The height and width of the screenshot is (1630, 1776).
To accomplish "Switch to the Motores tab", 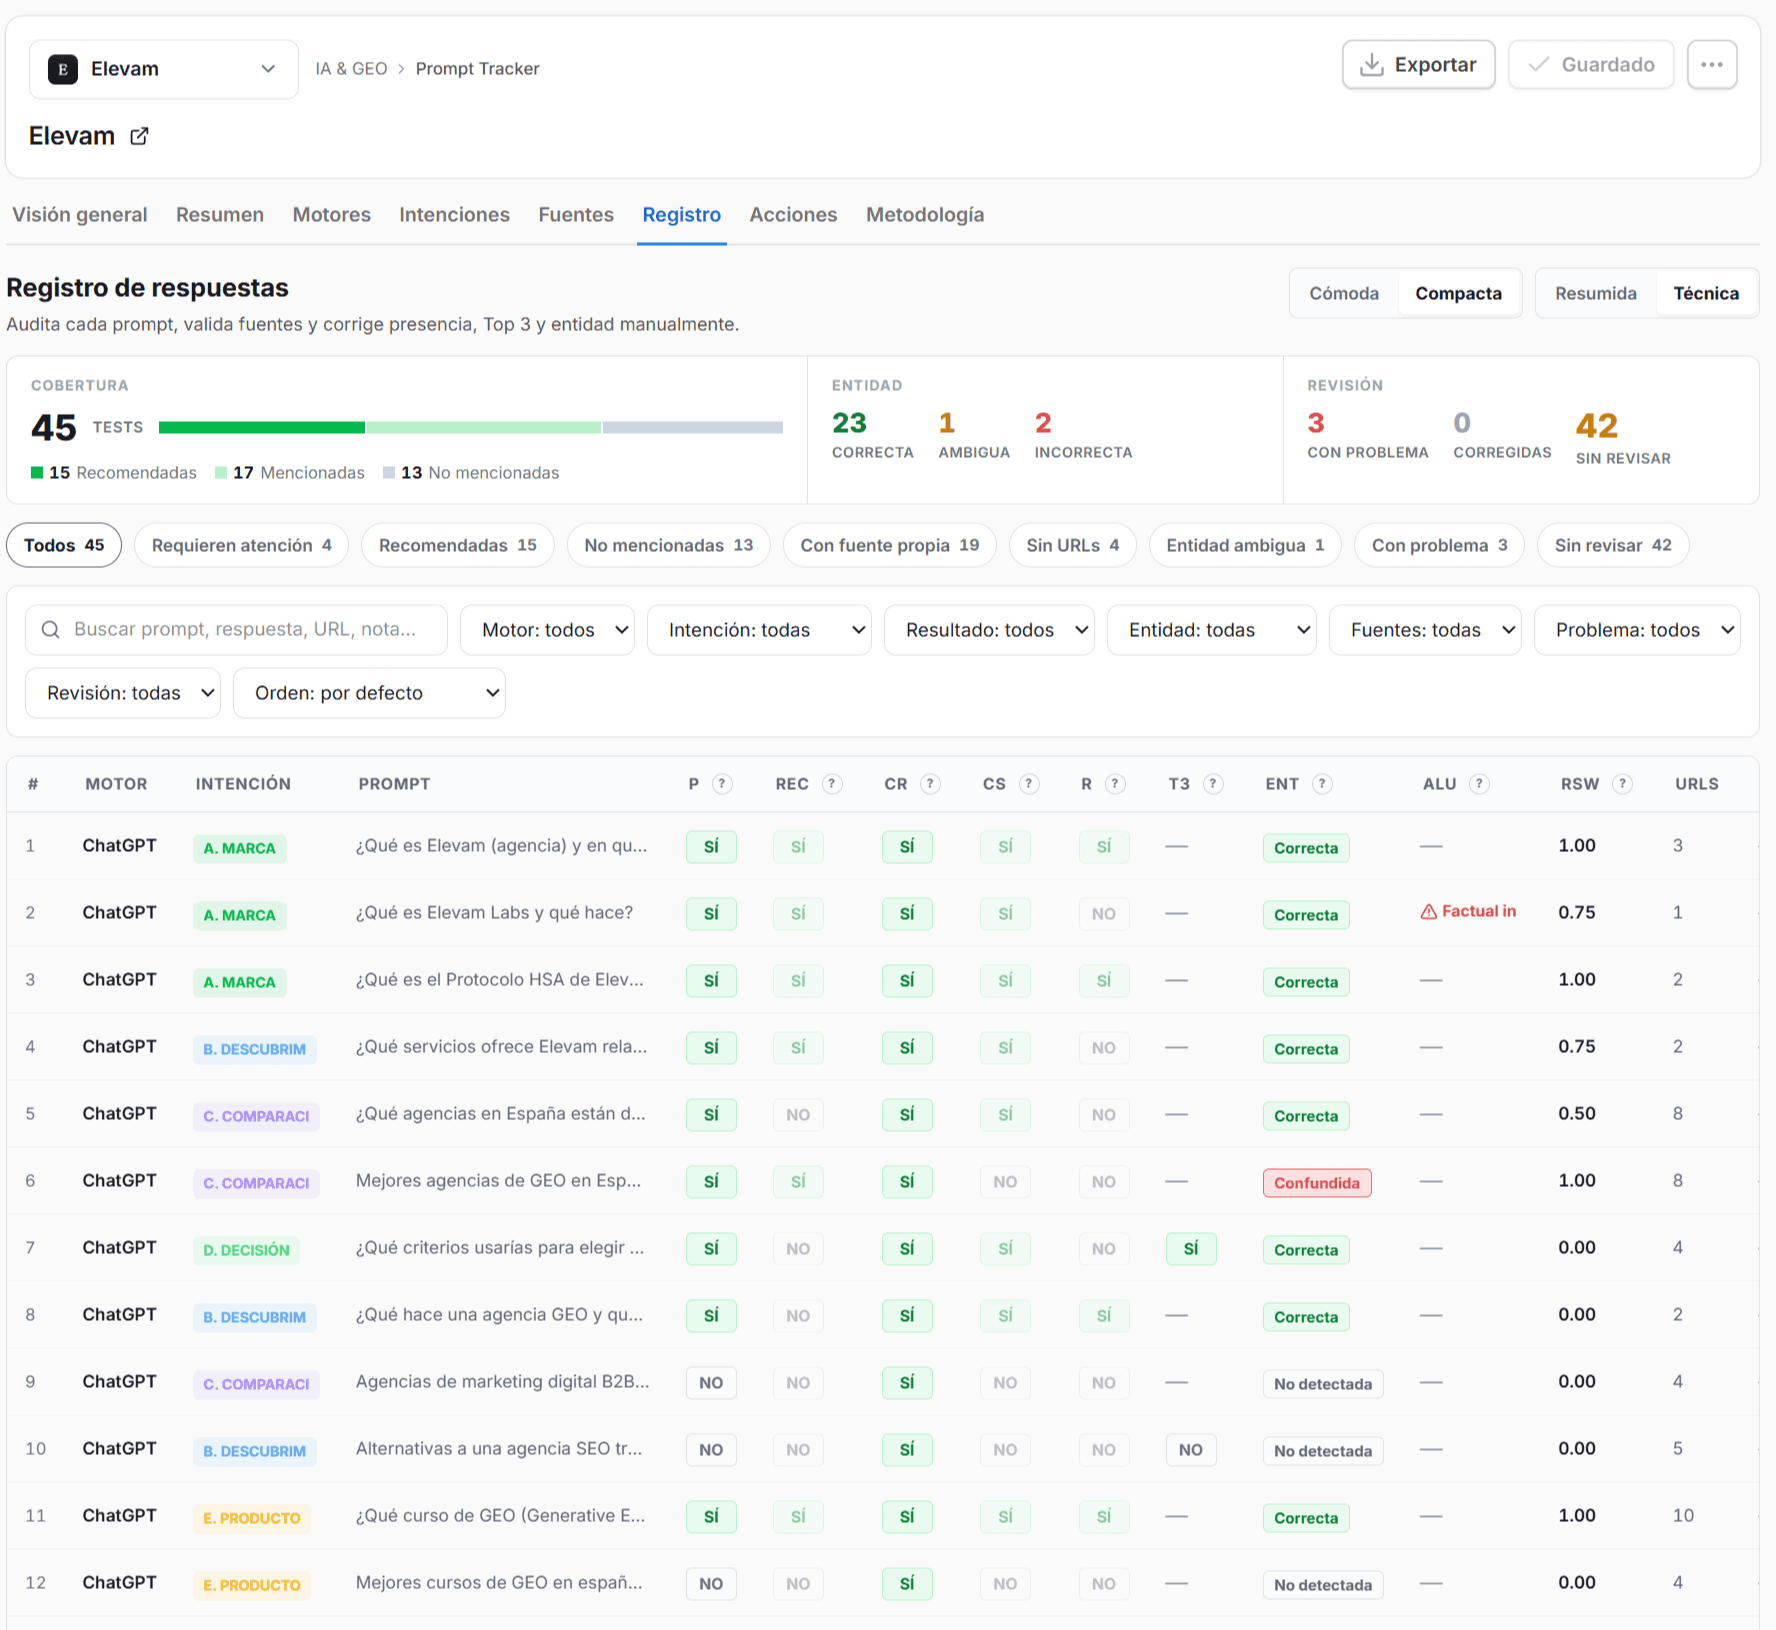I will tap(332, 215).
